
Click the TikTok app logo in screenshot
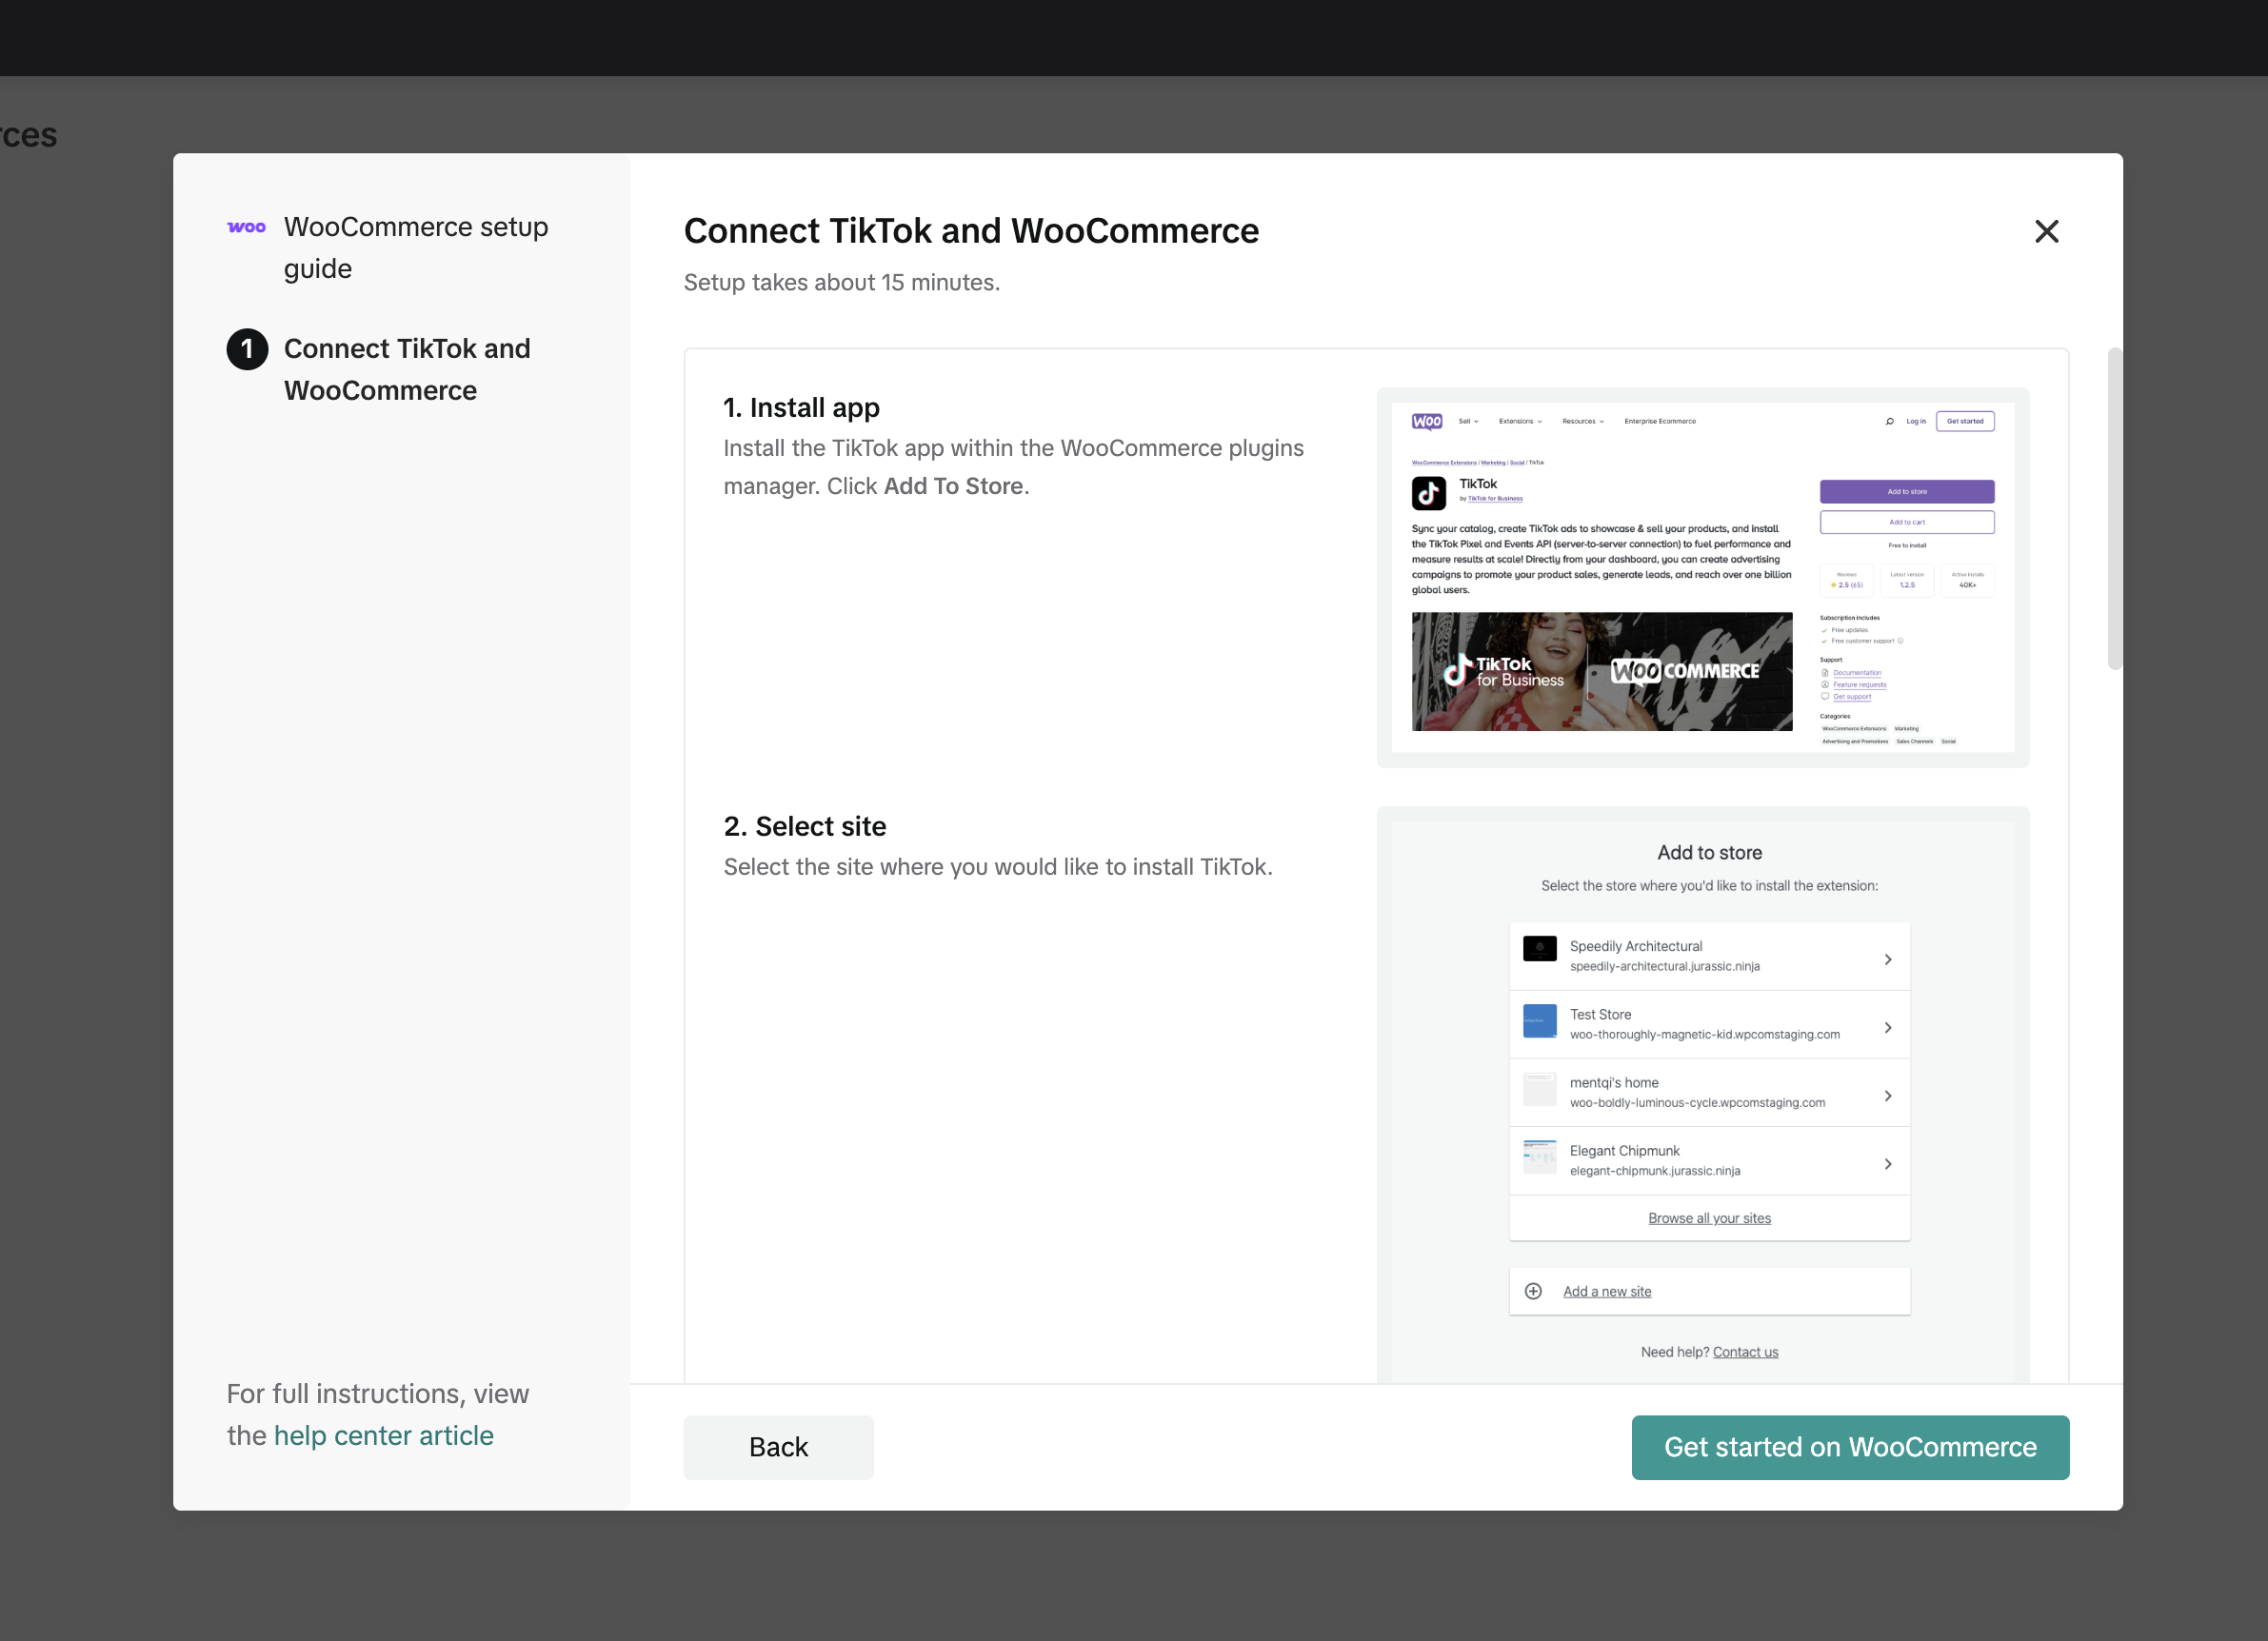(1428, 492)
